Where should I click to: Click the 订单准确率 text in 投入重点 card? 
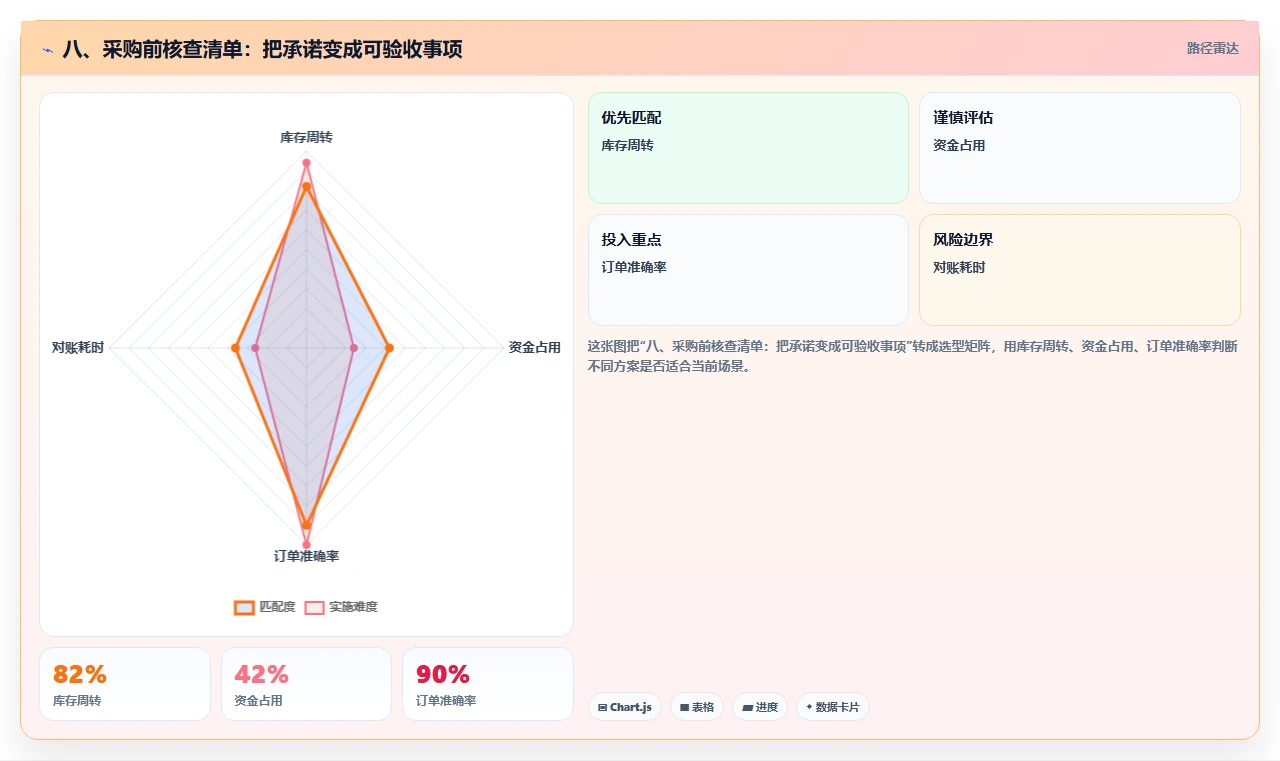[634, 267]
